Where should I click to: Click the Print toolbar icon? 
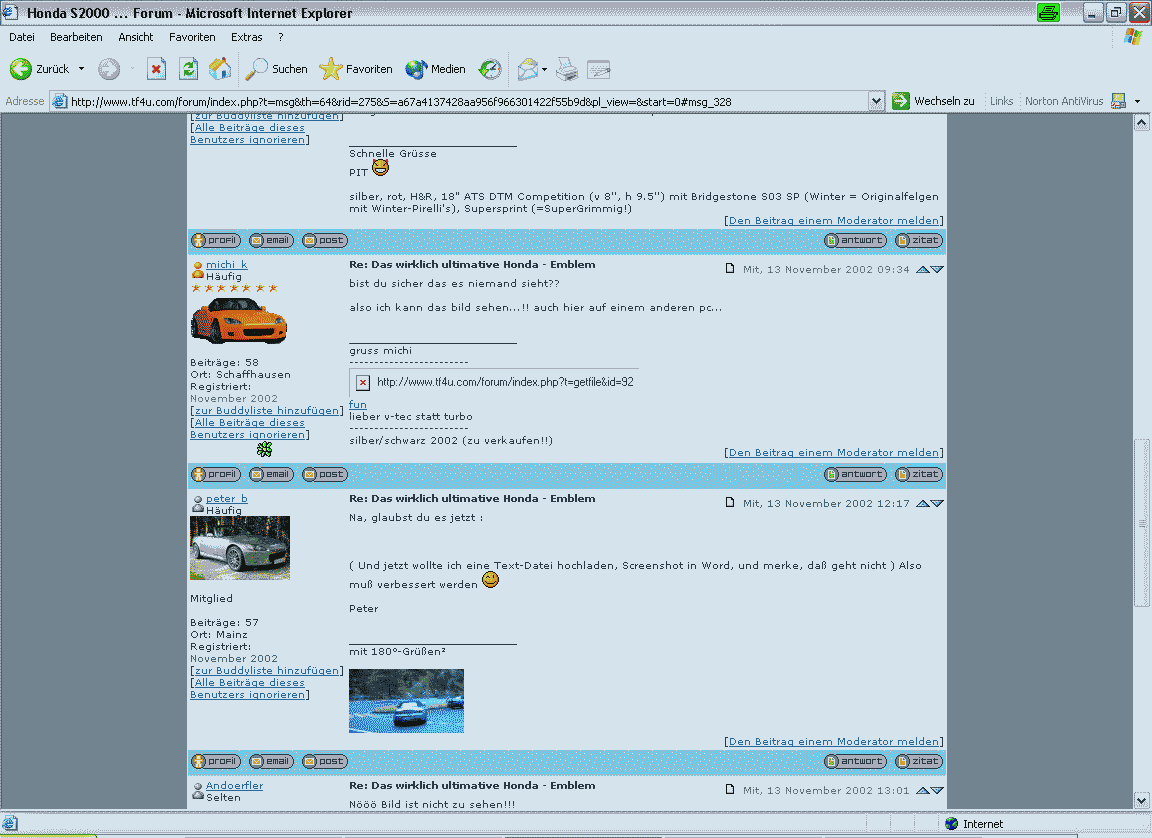point(567,69)
